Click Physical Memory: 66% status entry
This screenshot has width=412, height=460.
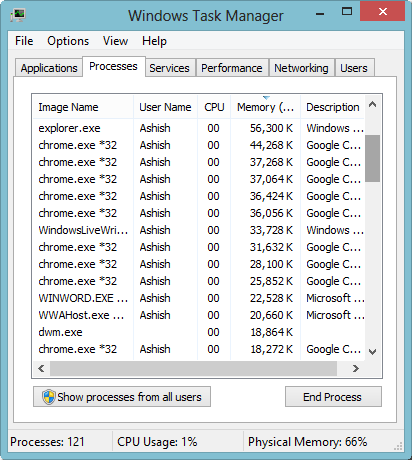[x=307, y=442]
